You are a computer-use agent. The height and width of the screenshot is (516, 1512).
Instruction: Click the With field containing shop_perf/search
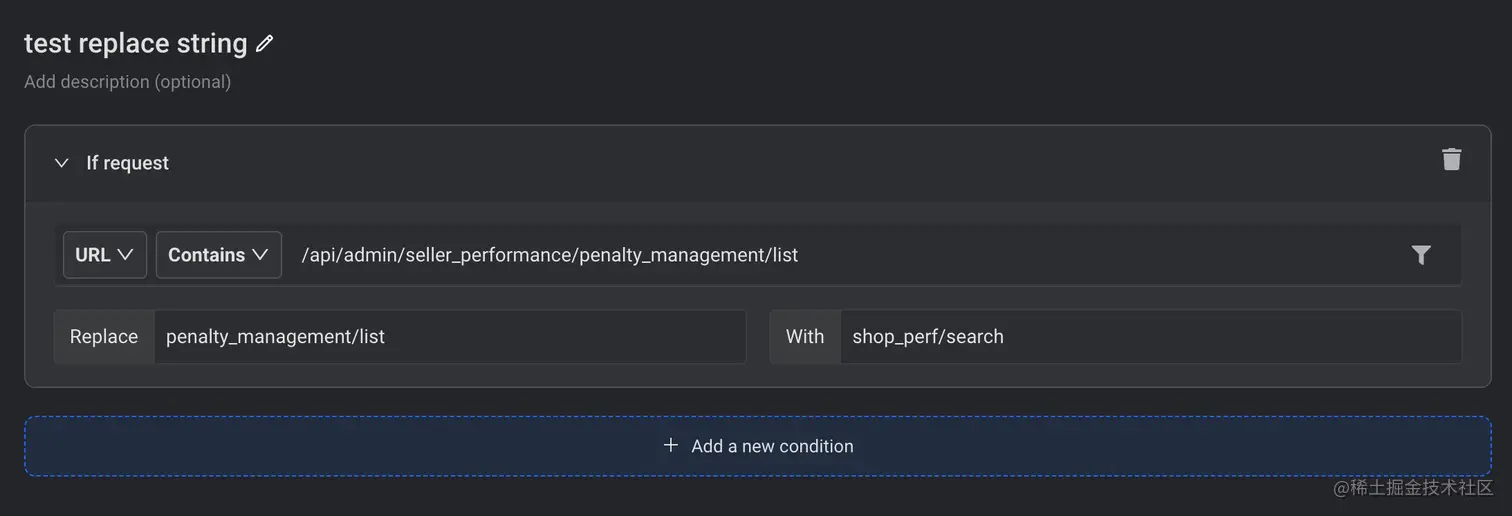(x=1150, y=337)
